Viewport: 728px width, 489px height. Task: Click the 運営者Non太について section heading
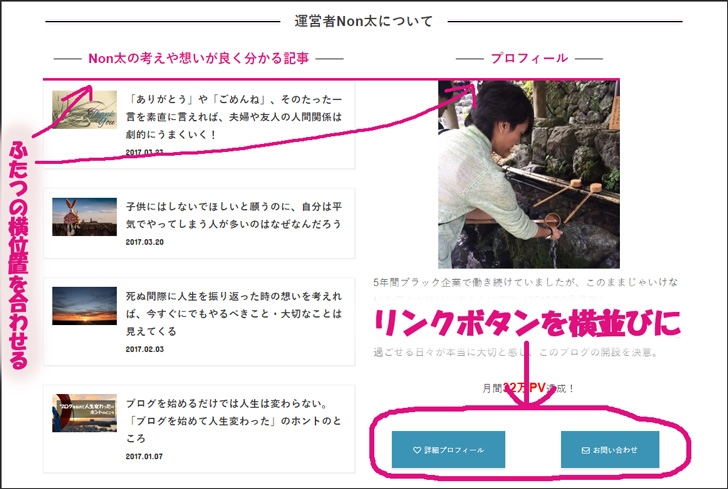[364, 20]
